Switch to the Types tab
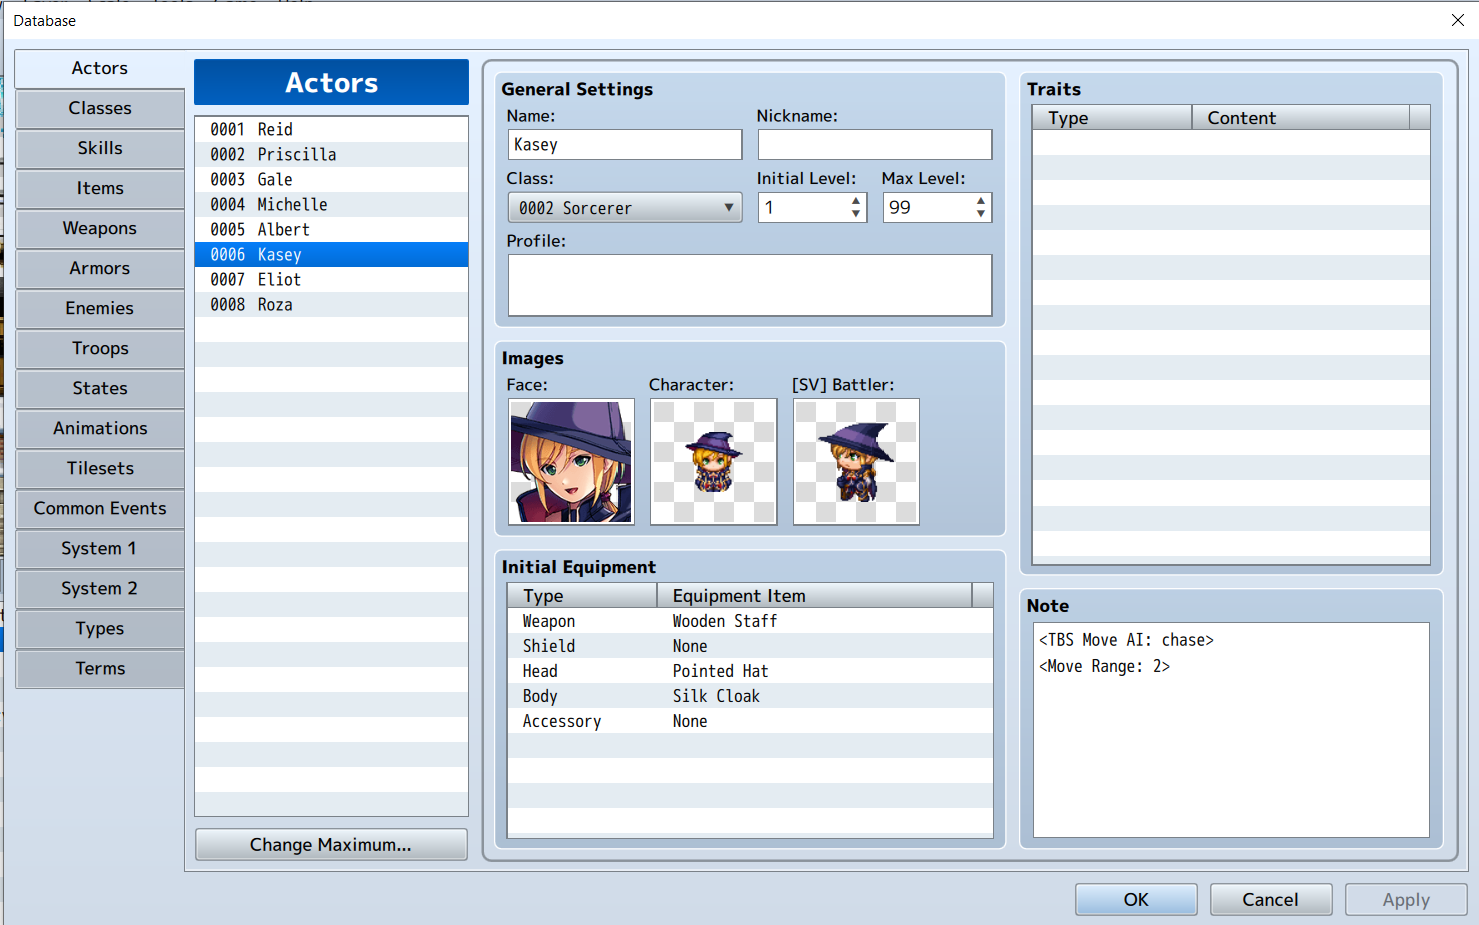Viewport: 1479px width, 925px height. (x=100, y=628)
